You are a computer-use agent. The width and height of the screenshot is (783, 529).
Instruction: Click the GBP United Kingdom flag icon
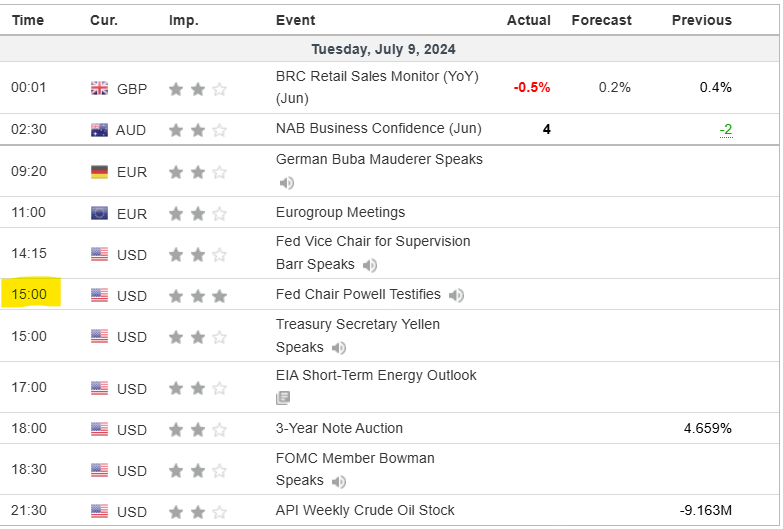point(100,88)
